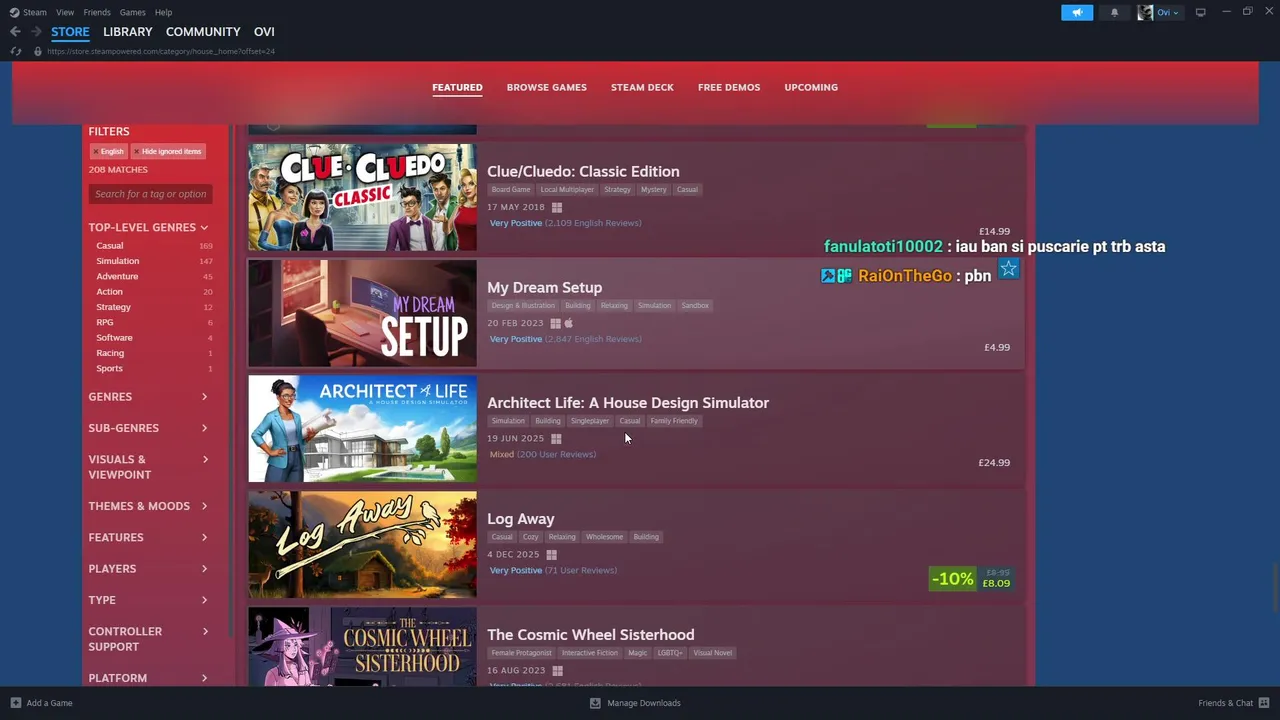
Task: Select the Upcoming tab
Action: (811, 87)
